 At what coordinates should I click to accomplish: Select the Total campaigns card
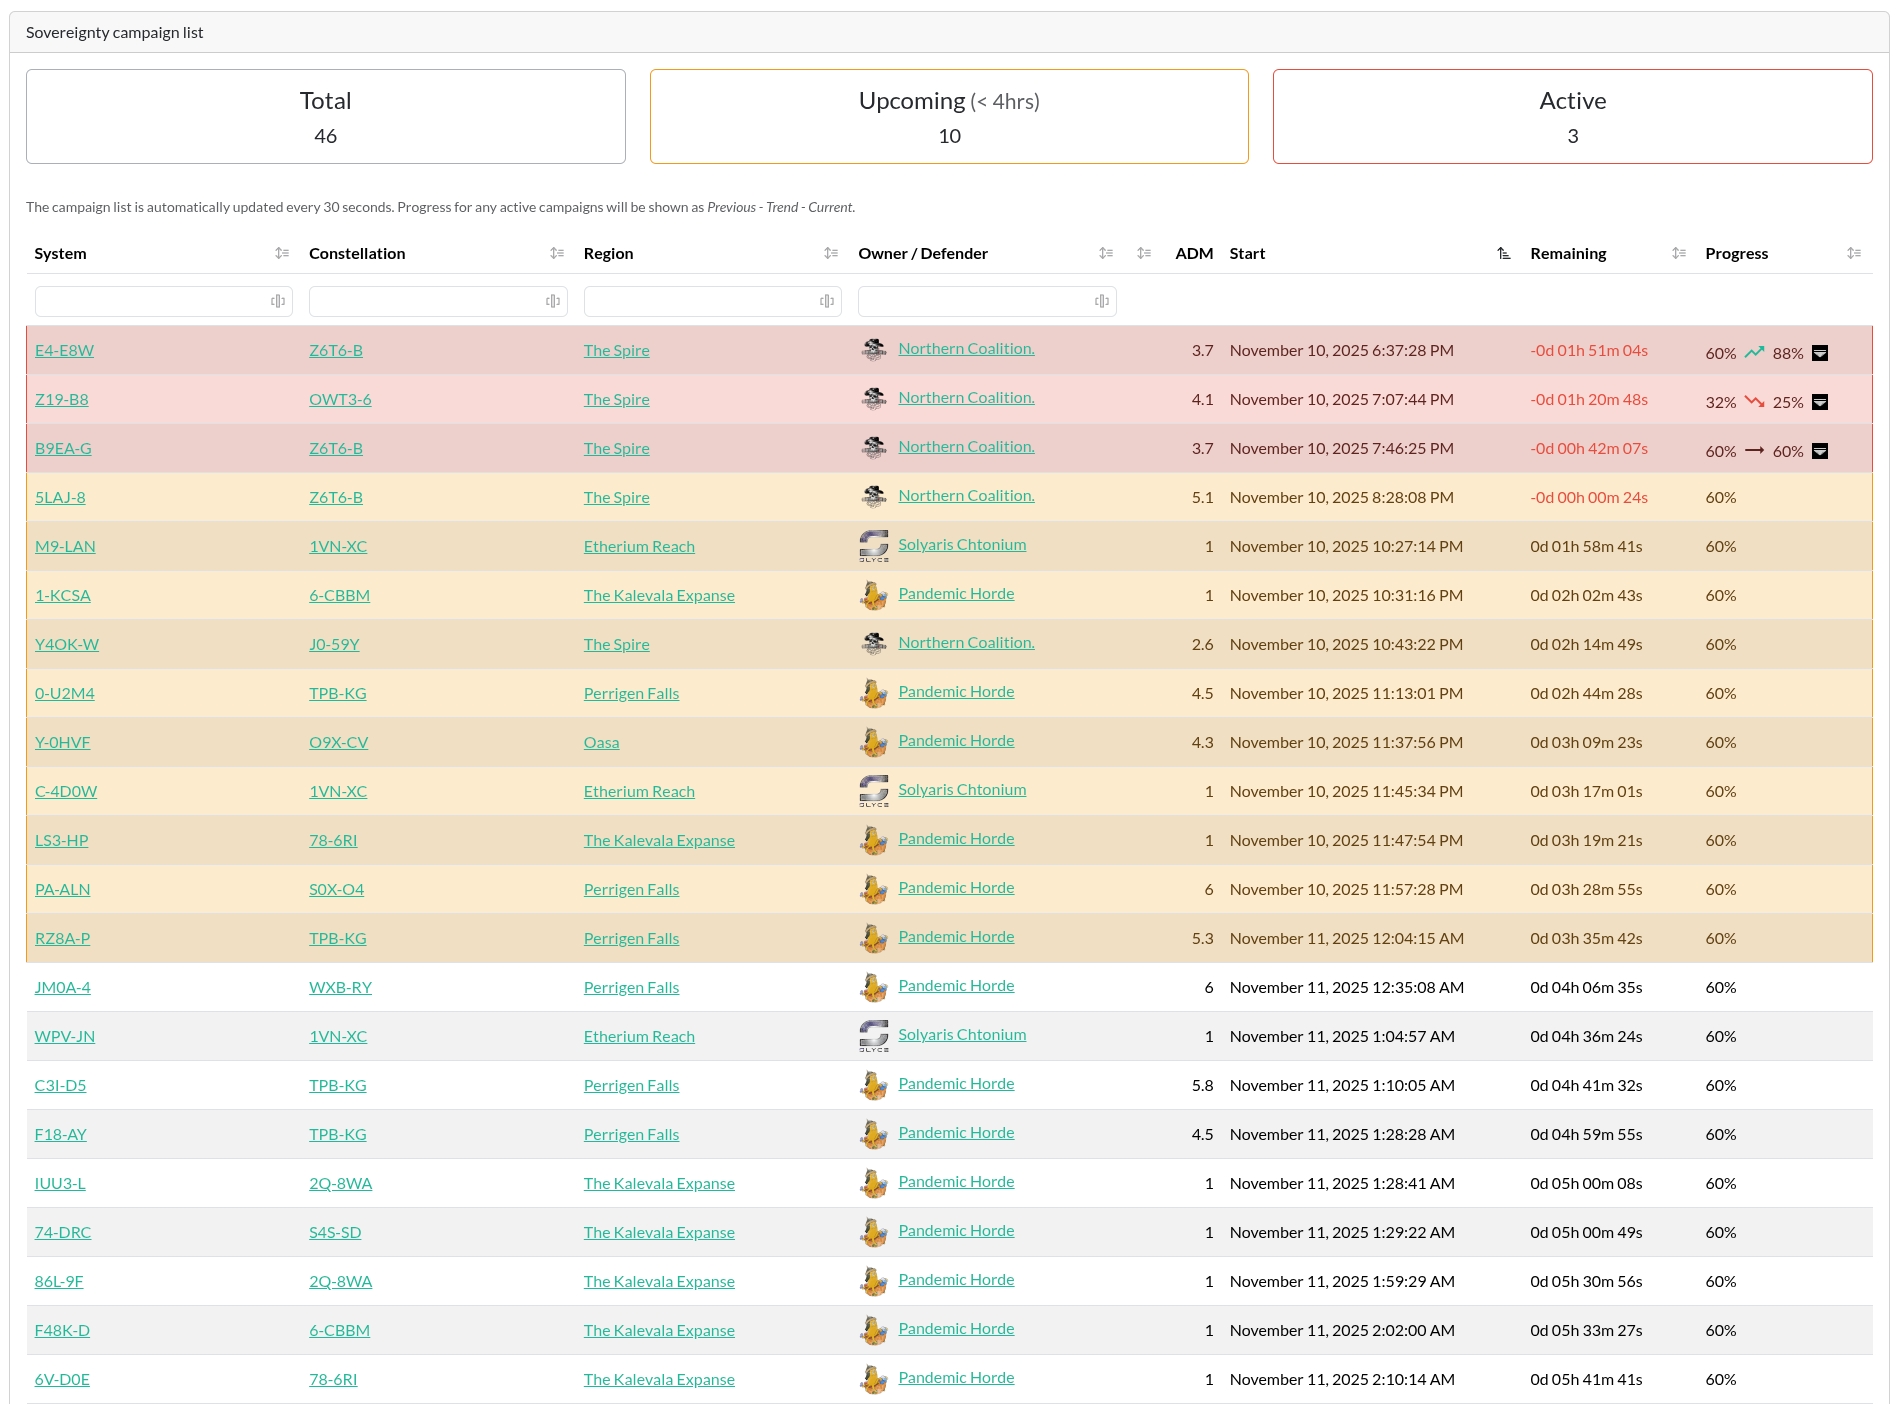click(326, 116)
